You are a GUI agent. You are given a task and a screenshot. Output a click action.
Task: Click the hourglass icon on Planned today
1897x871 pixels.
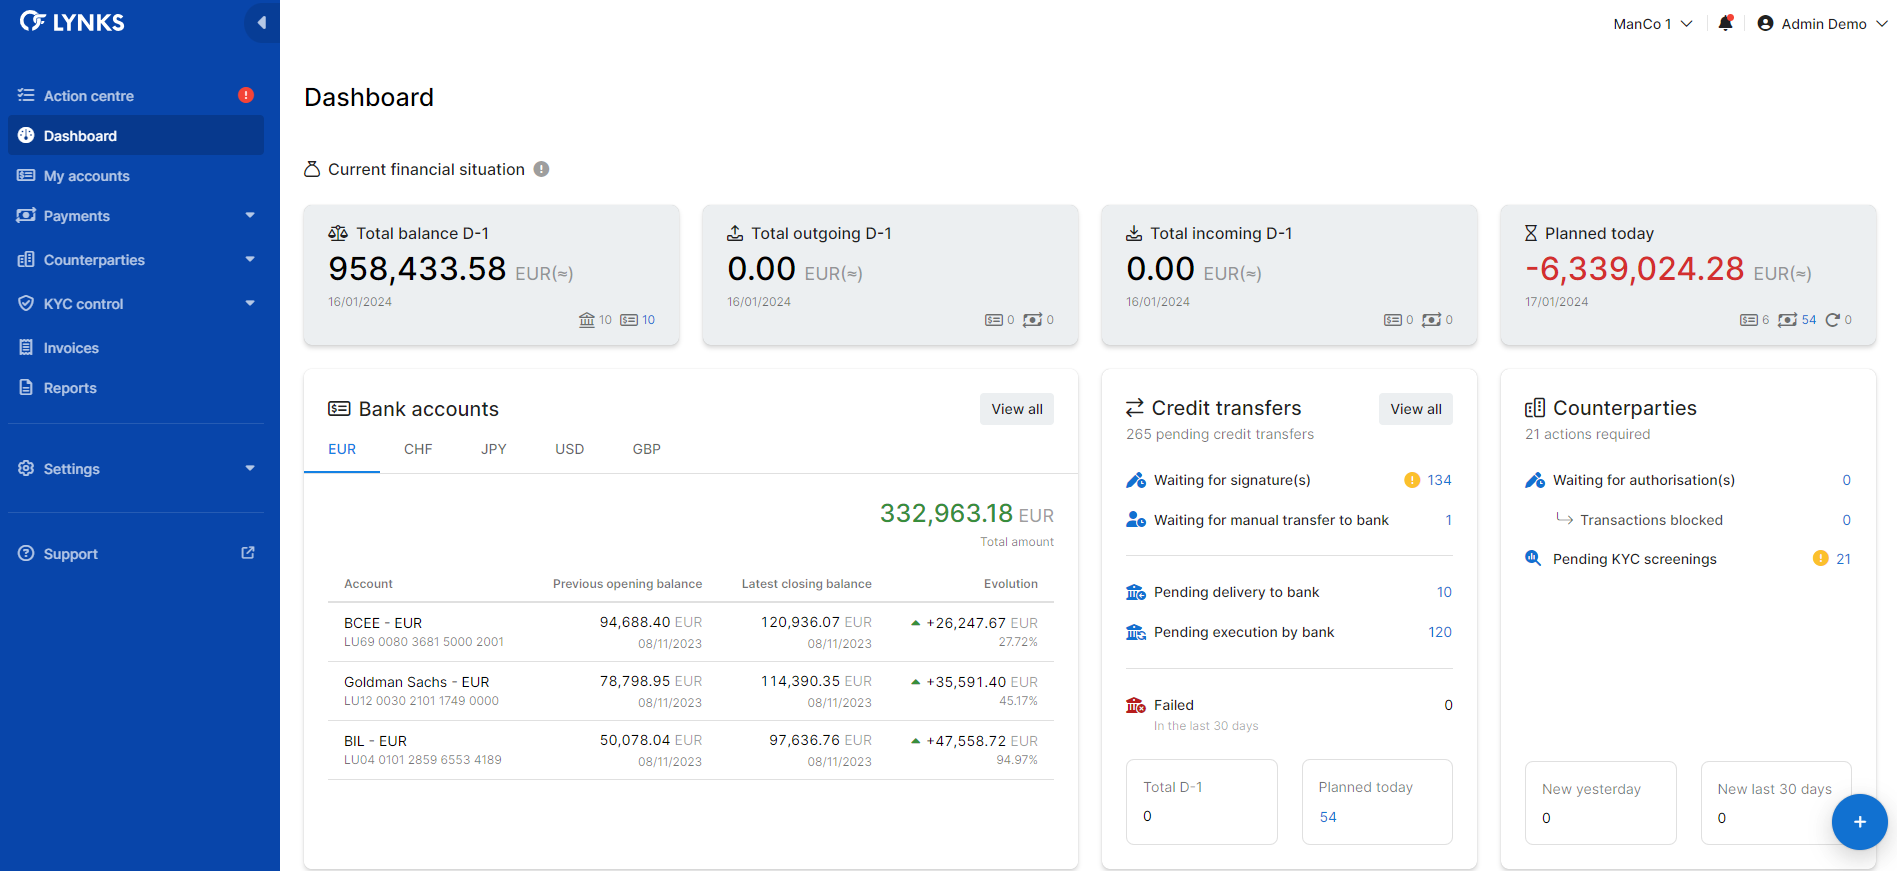click(1531, 233)
